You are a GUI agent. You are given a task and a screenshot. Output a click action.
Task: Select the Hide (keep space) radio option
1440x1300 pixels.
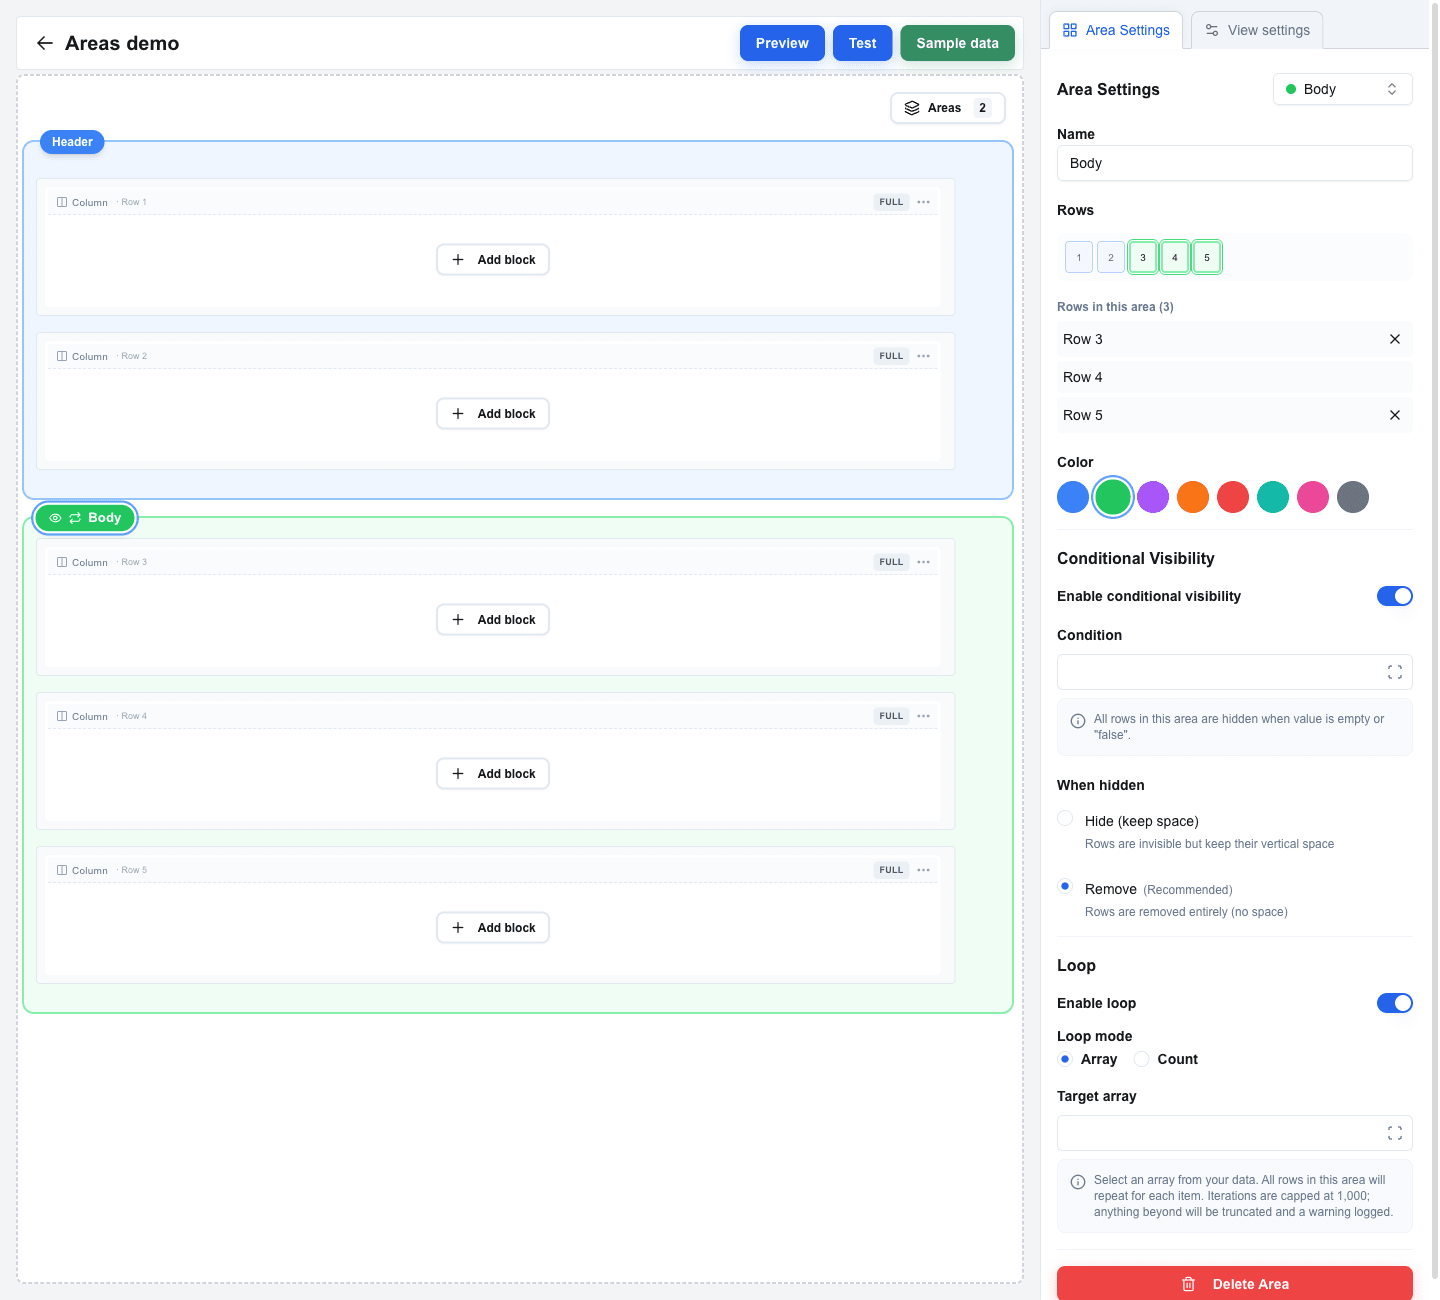[x=1065, y=818]
